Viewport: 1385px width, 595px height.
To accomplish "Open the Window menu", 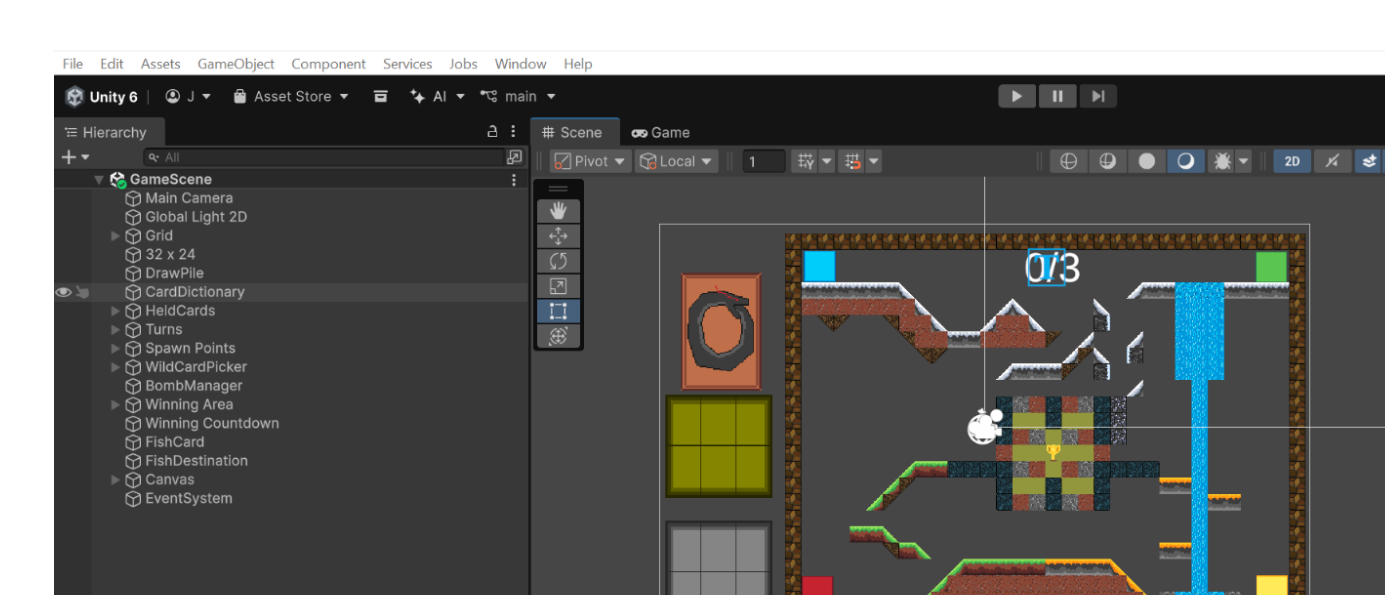I will (x=520, y=64).
